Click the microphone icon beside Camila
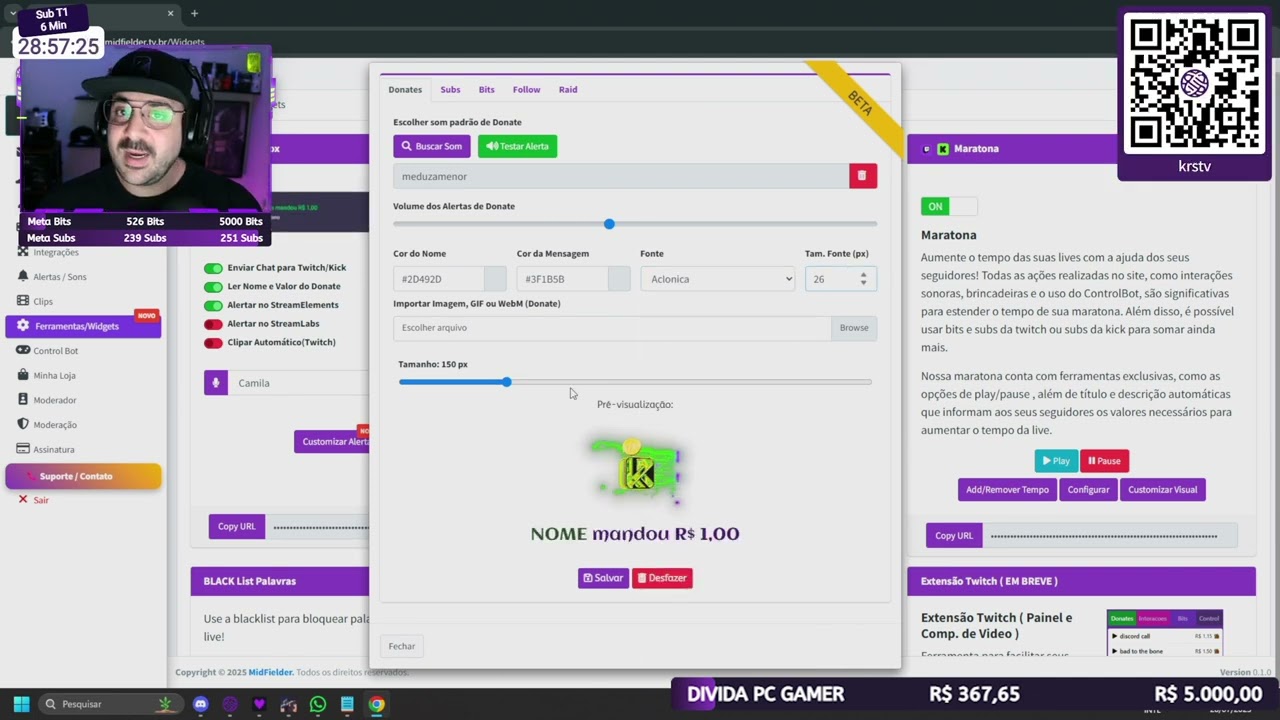Image resolution: width=1280 pixels, height=720 pixels. click(x=216, y=383)
